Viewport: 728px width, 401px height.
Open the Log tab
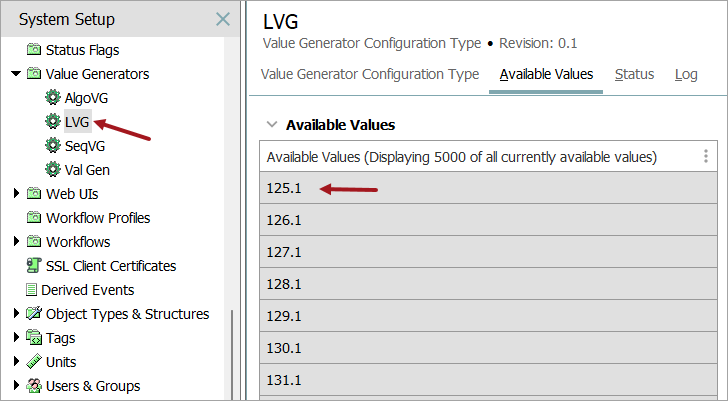click(686, 74)
